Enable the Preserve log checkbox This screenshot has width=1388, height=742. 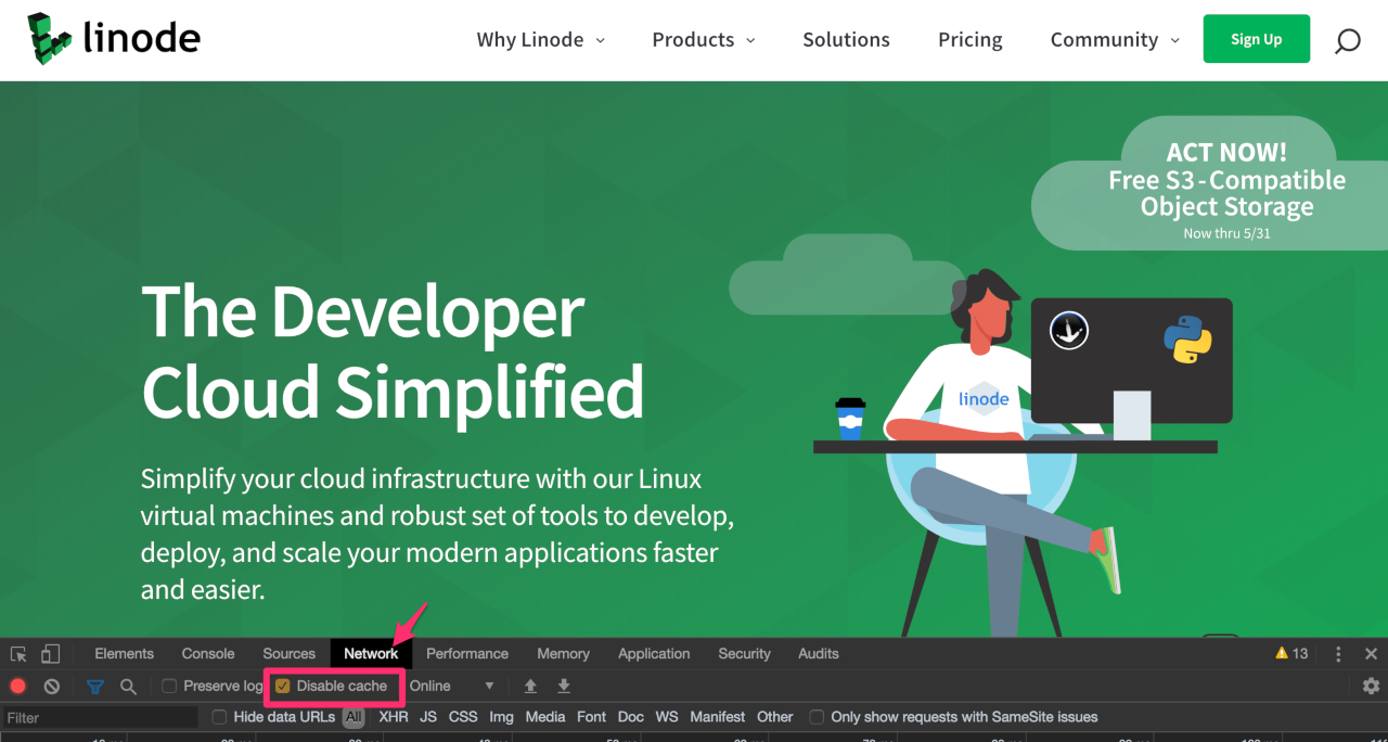(168, 686)
